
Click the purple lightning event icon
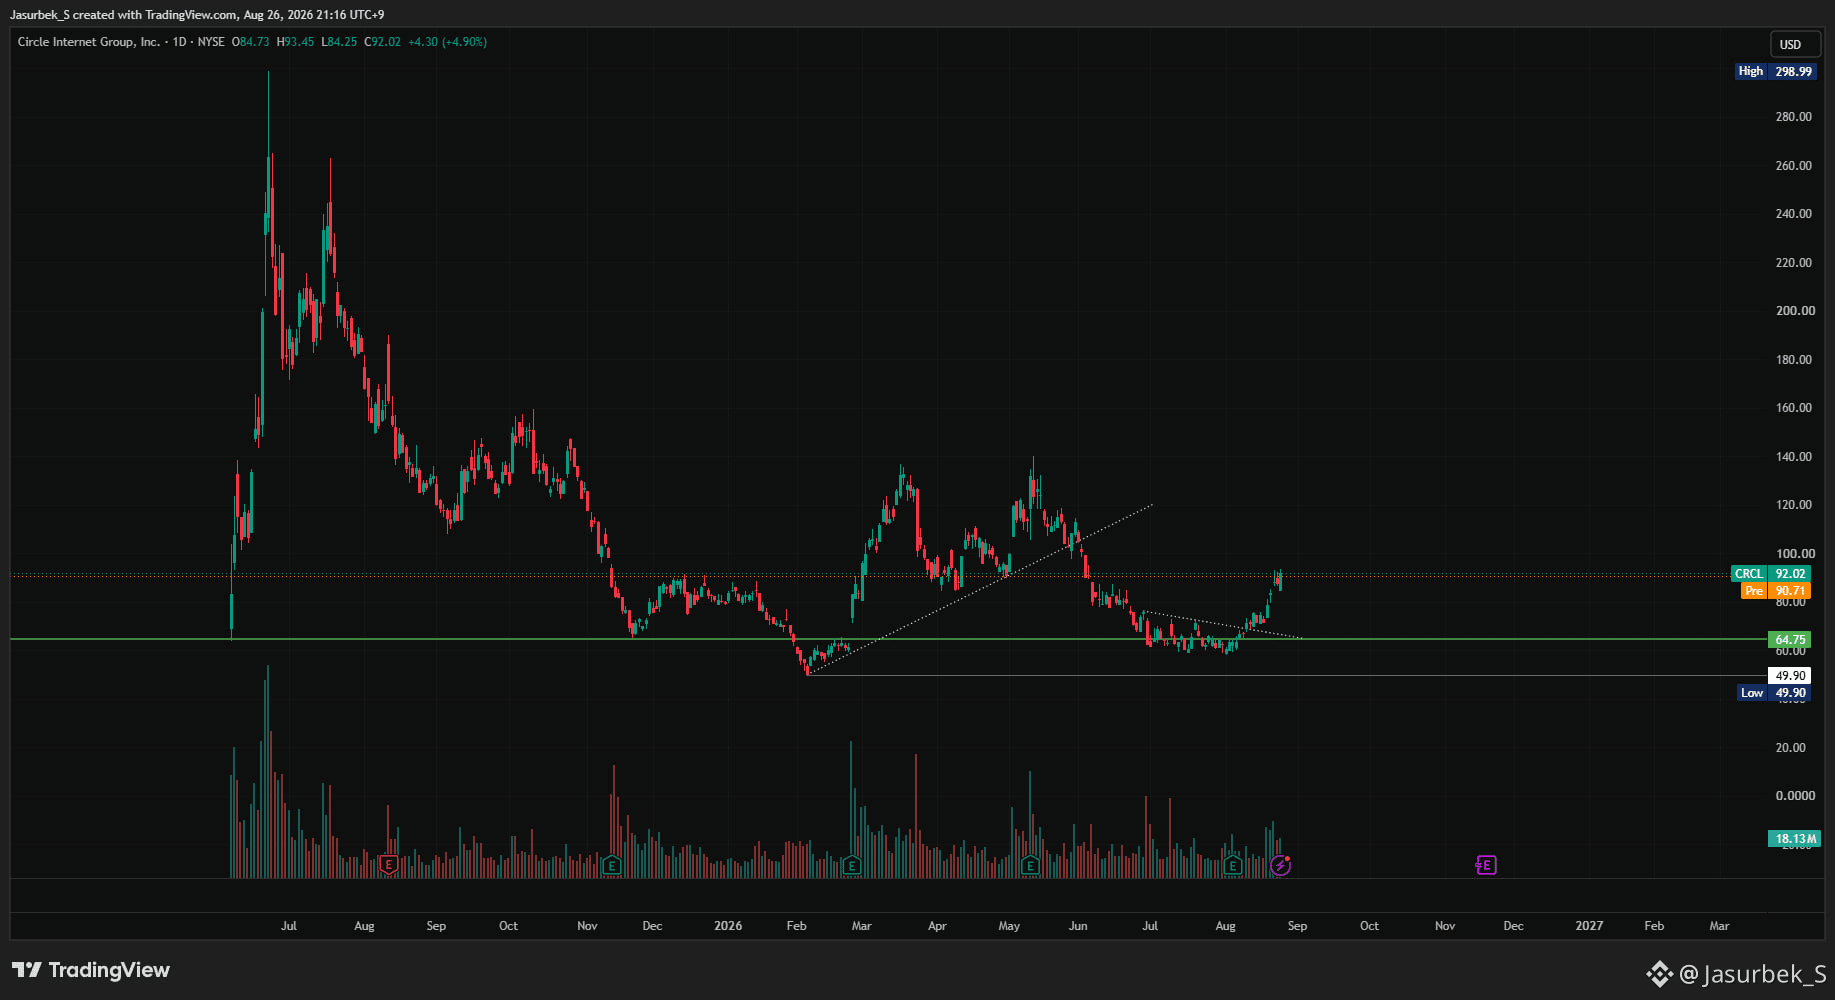tap(1281, 865)
